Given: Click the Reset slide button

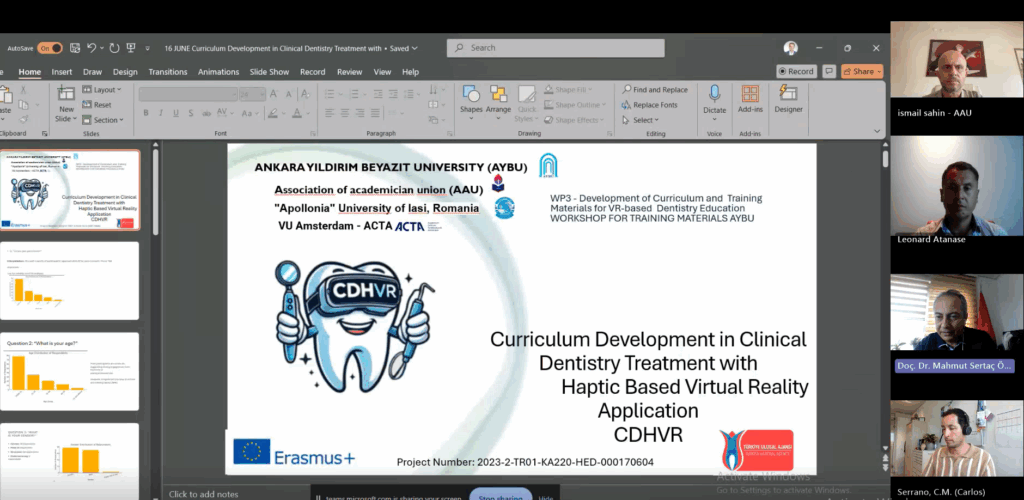Looking at the screenshot, I should pos(97,104).
